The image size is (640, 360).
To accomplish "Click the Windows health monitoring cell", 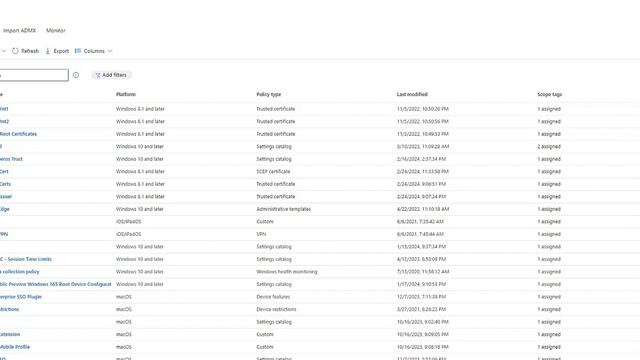I will (x=287, y=272).
